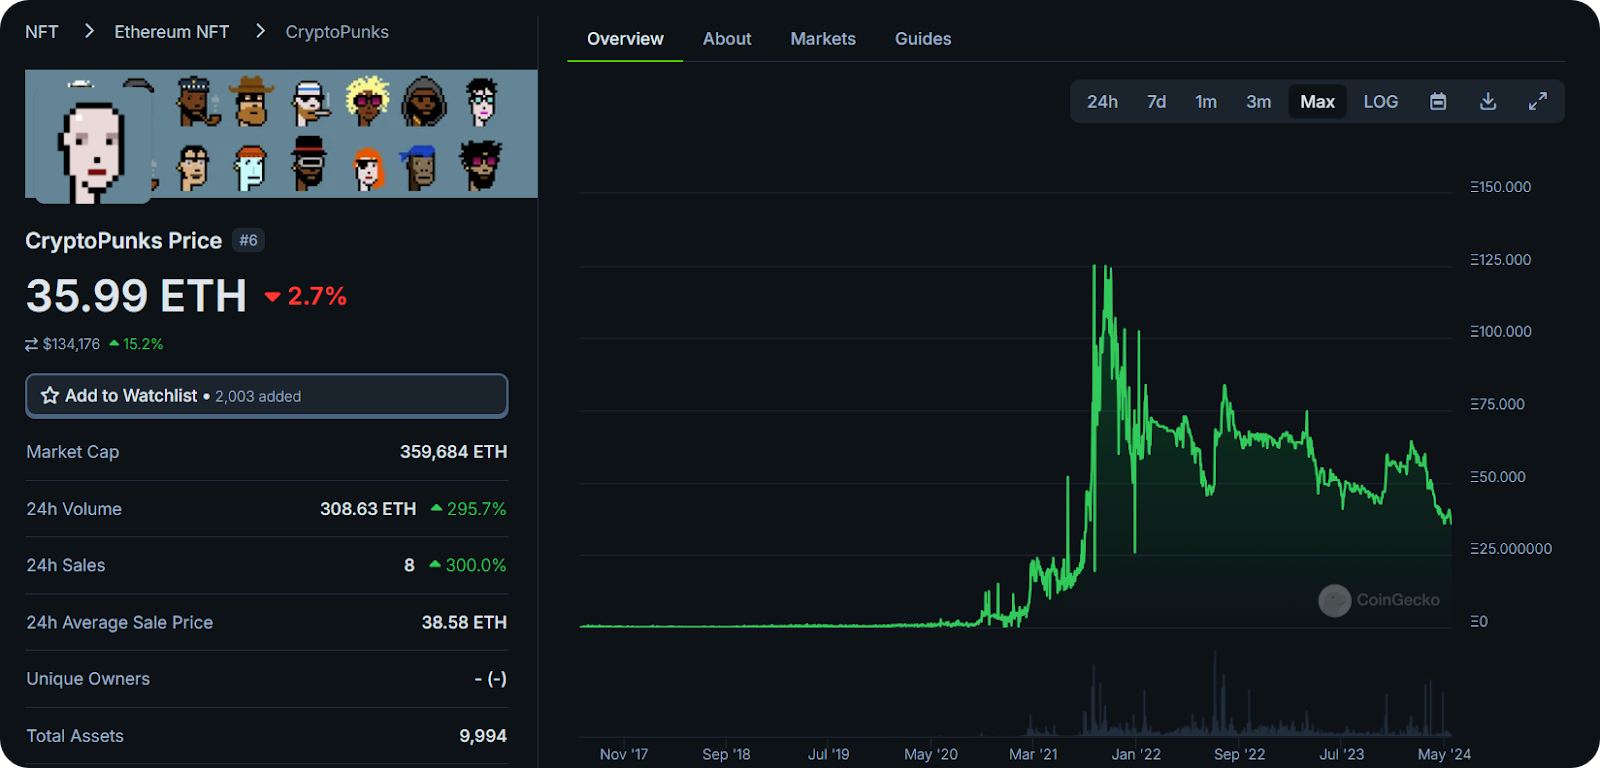The image size is (1600, 768).
Task: Click the Ξ75.000 y-axis label
Action: 1497,404
